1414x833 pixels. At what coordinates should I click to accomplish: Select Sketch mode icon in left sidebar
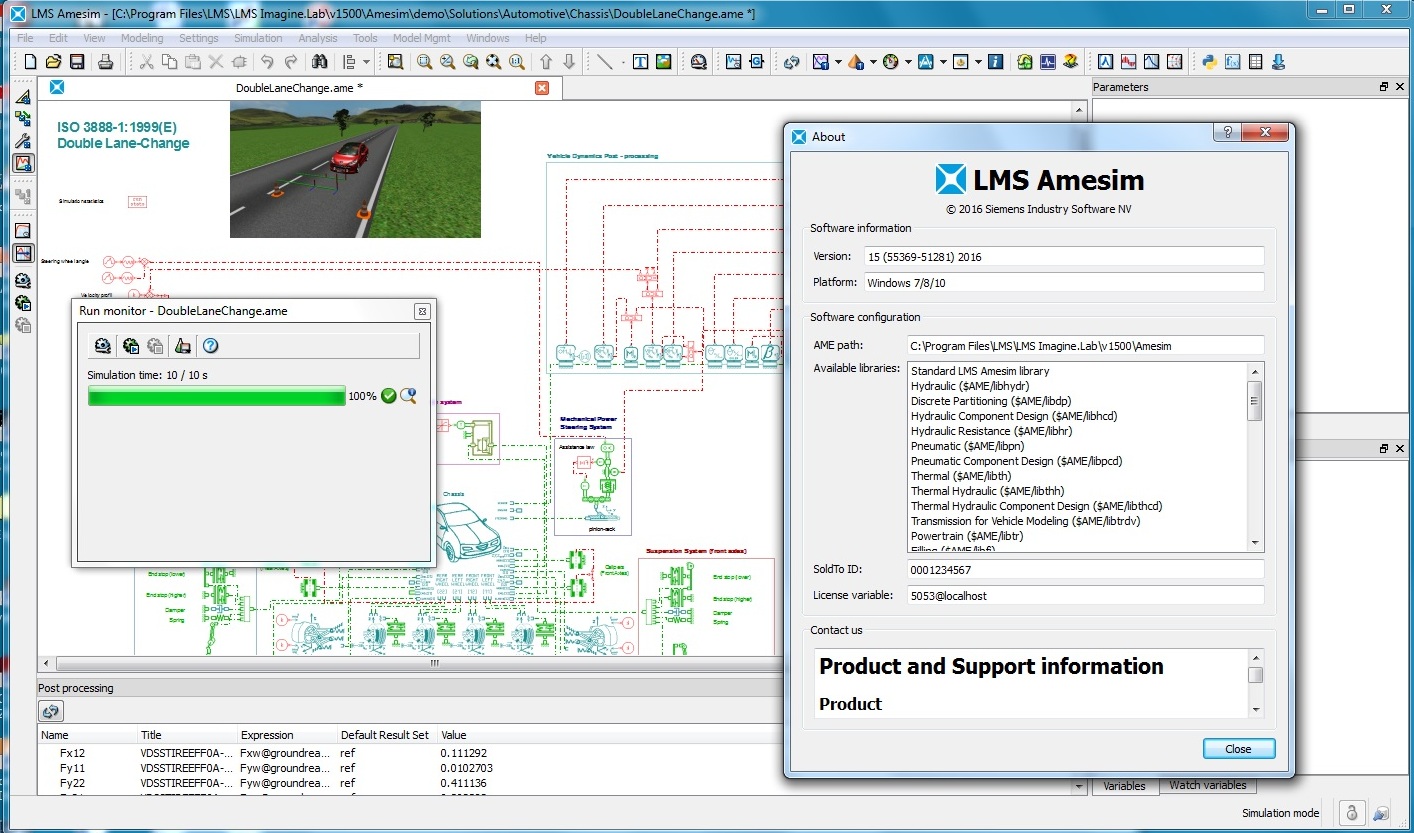tap(23, 97)
